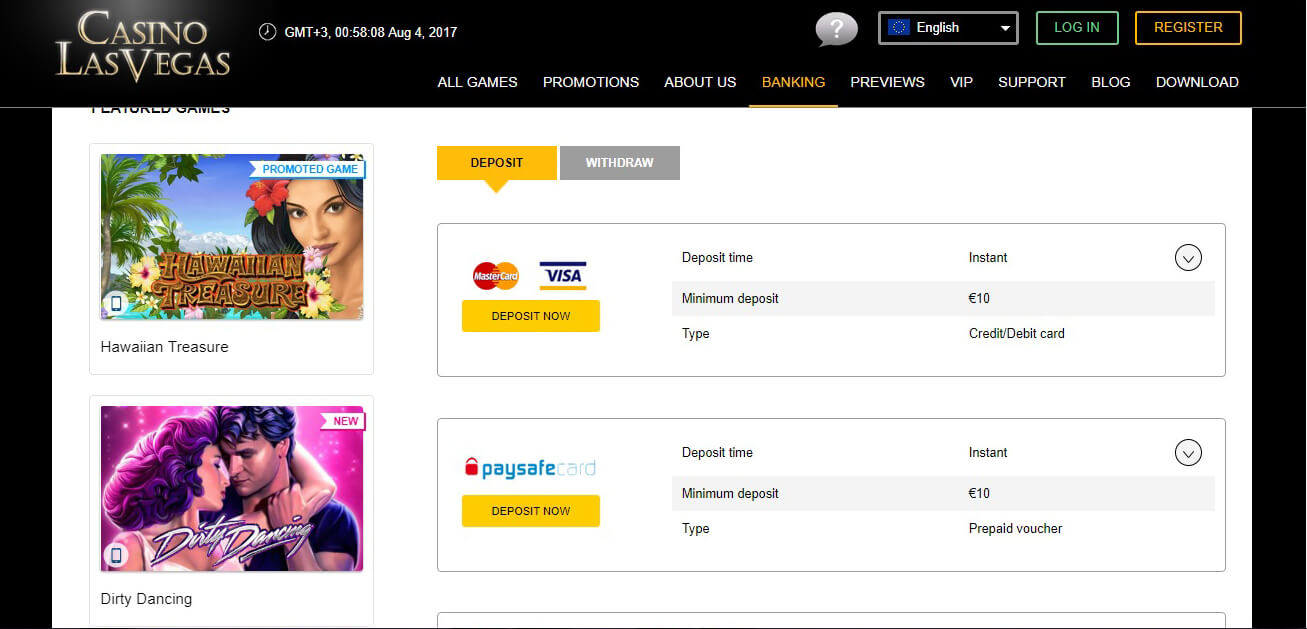Click the mobile icon on Dirty Dancing
The width and height of the screenshot is (1307, 629).
coord(116,555)
